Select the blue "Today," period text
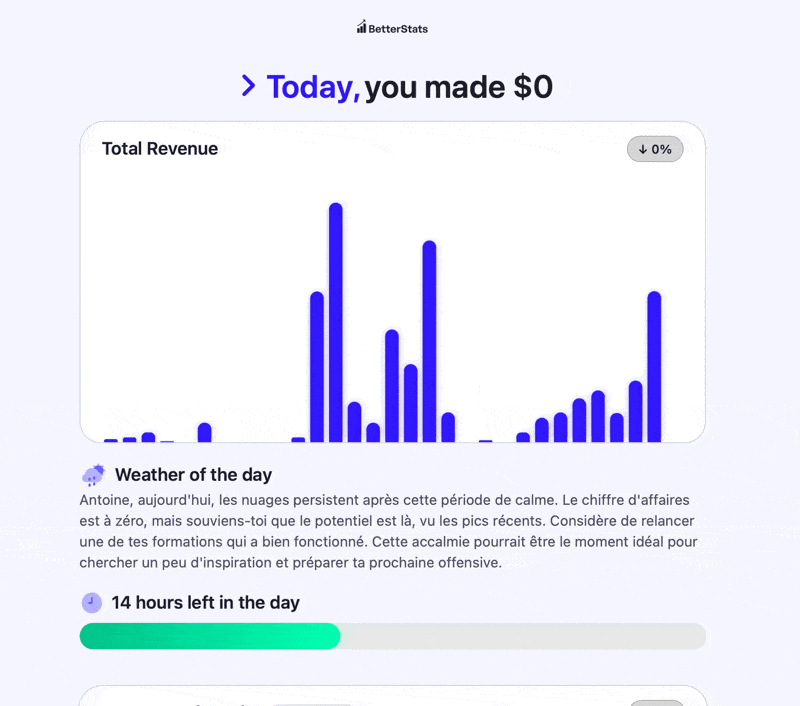The width and height of the screenshot is (800, 706). pyautogui.click(x=312, y=87)
